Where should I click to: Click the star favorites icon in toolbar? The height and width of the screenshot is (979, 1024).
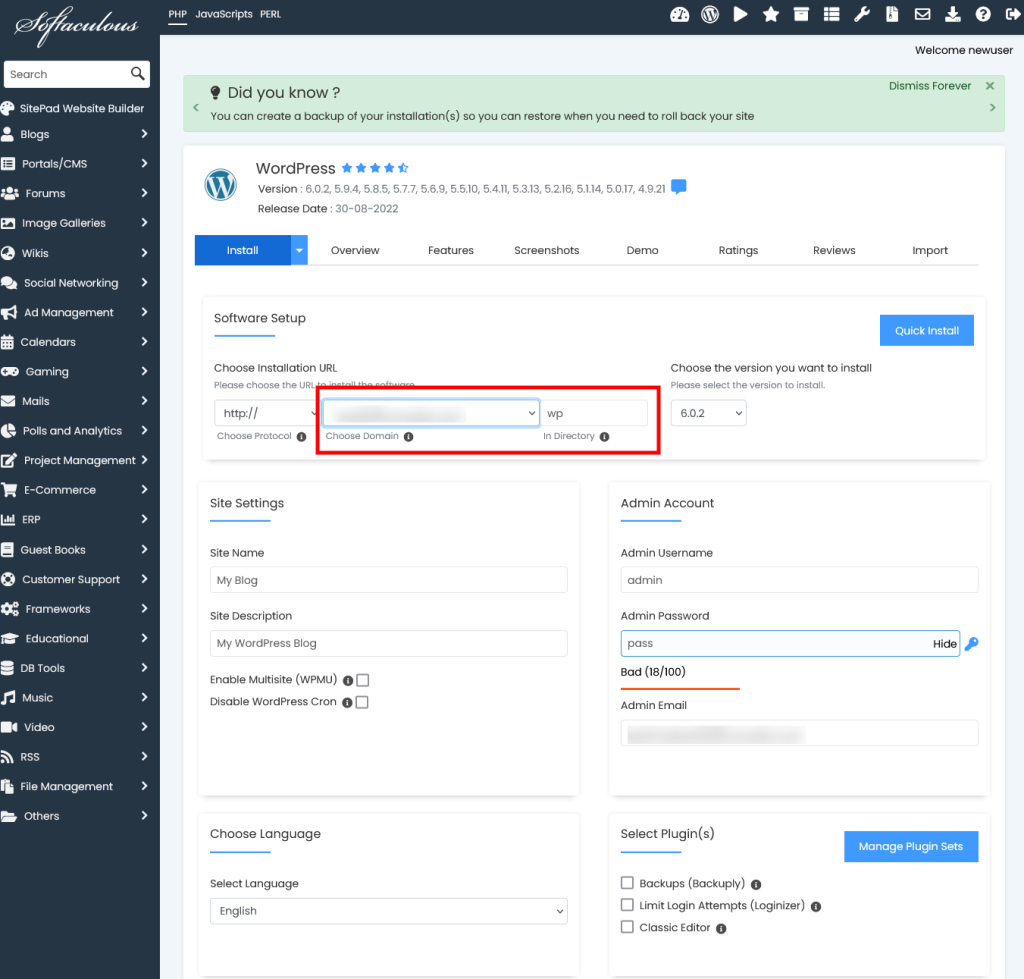[771, 14]
